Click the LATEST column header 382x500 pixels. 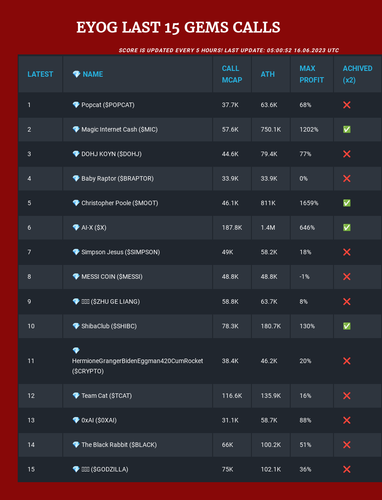click(40, 74)
